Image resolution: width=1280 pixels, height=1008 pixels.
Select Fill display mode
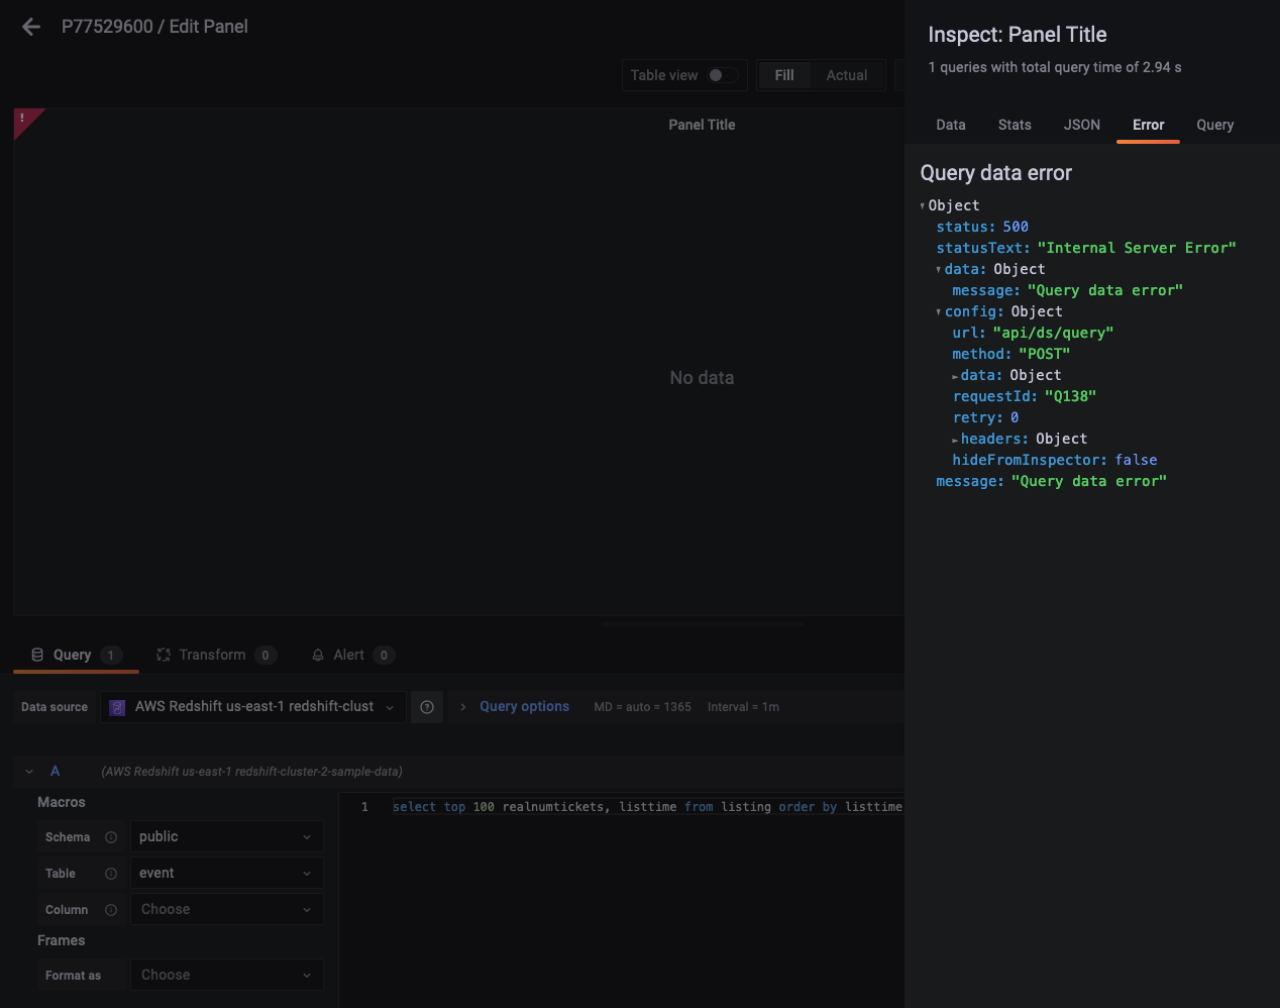pos(784,74)
